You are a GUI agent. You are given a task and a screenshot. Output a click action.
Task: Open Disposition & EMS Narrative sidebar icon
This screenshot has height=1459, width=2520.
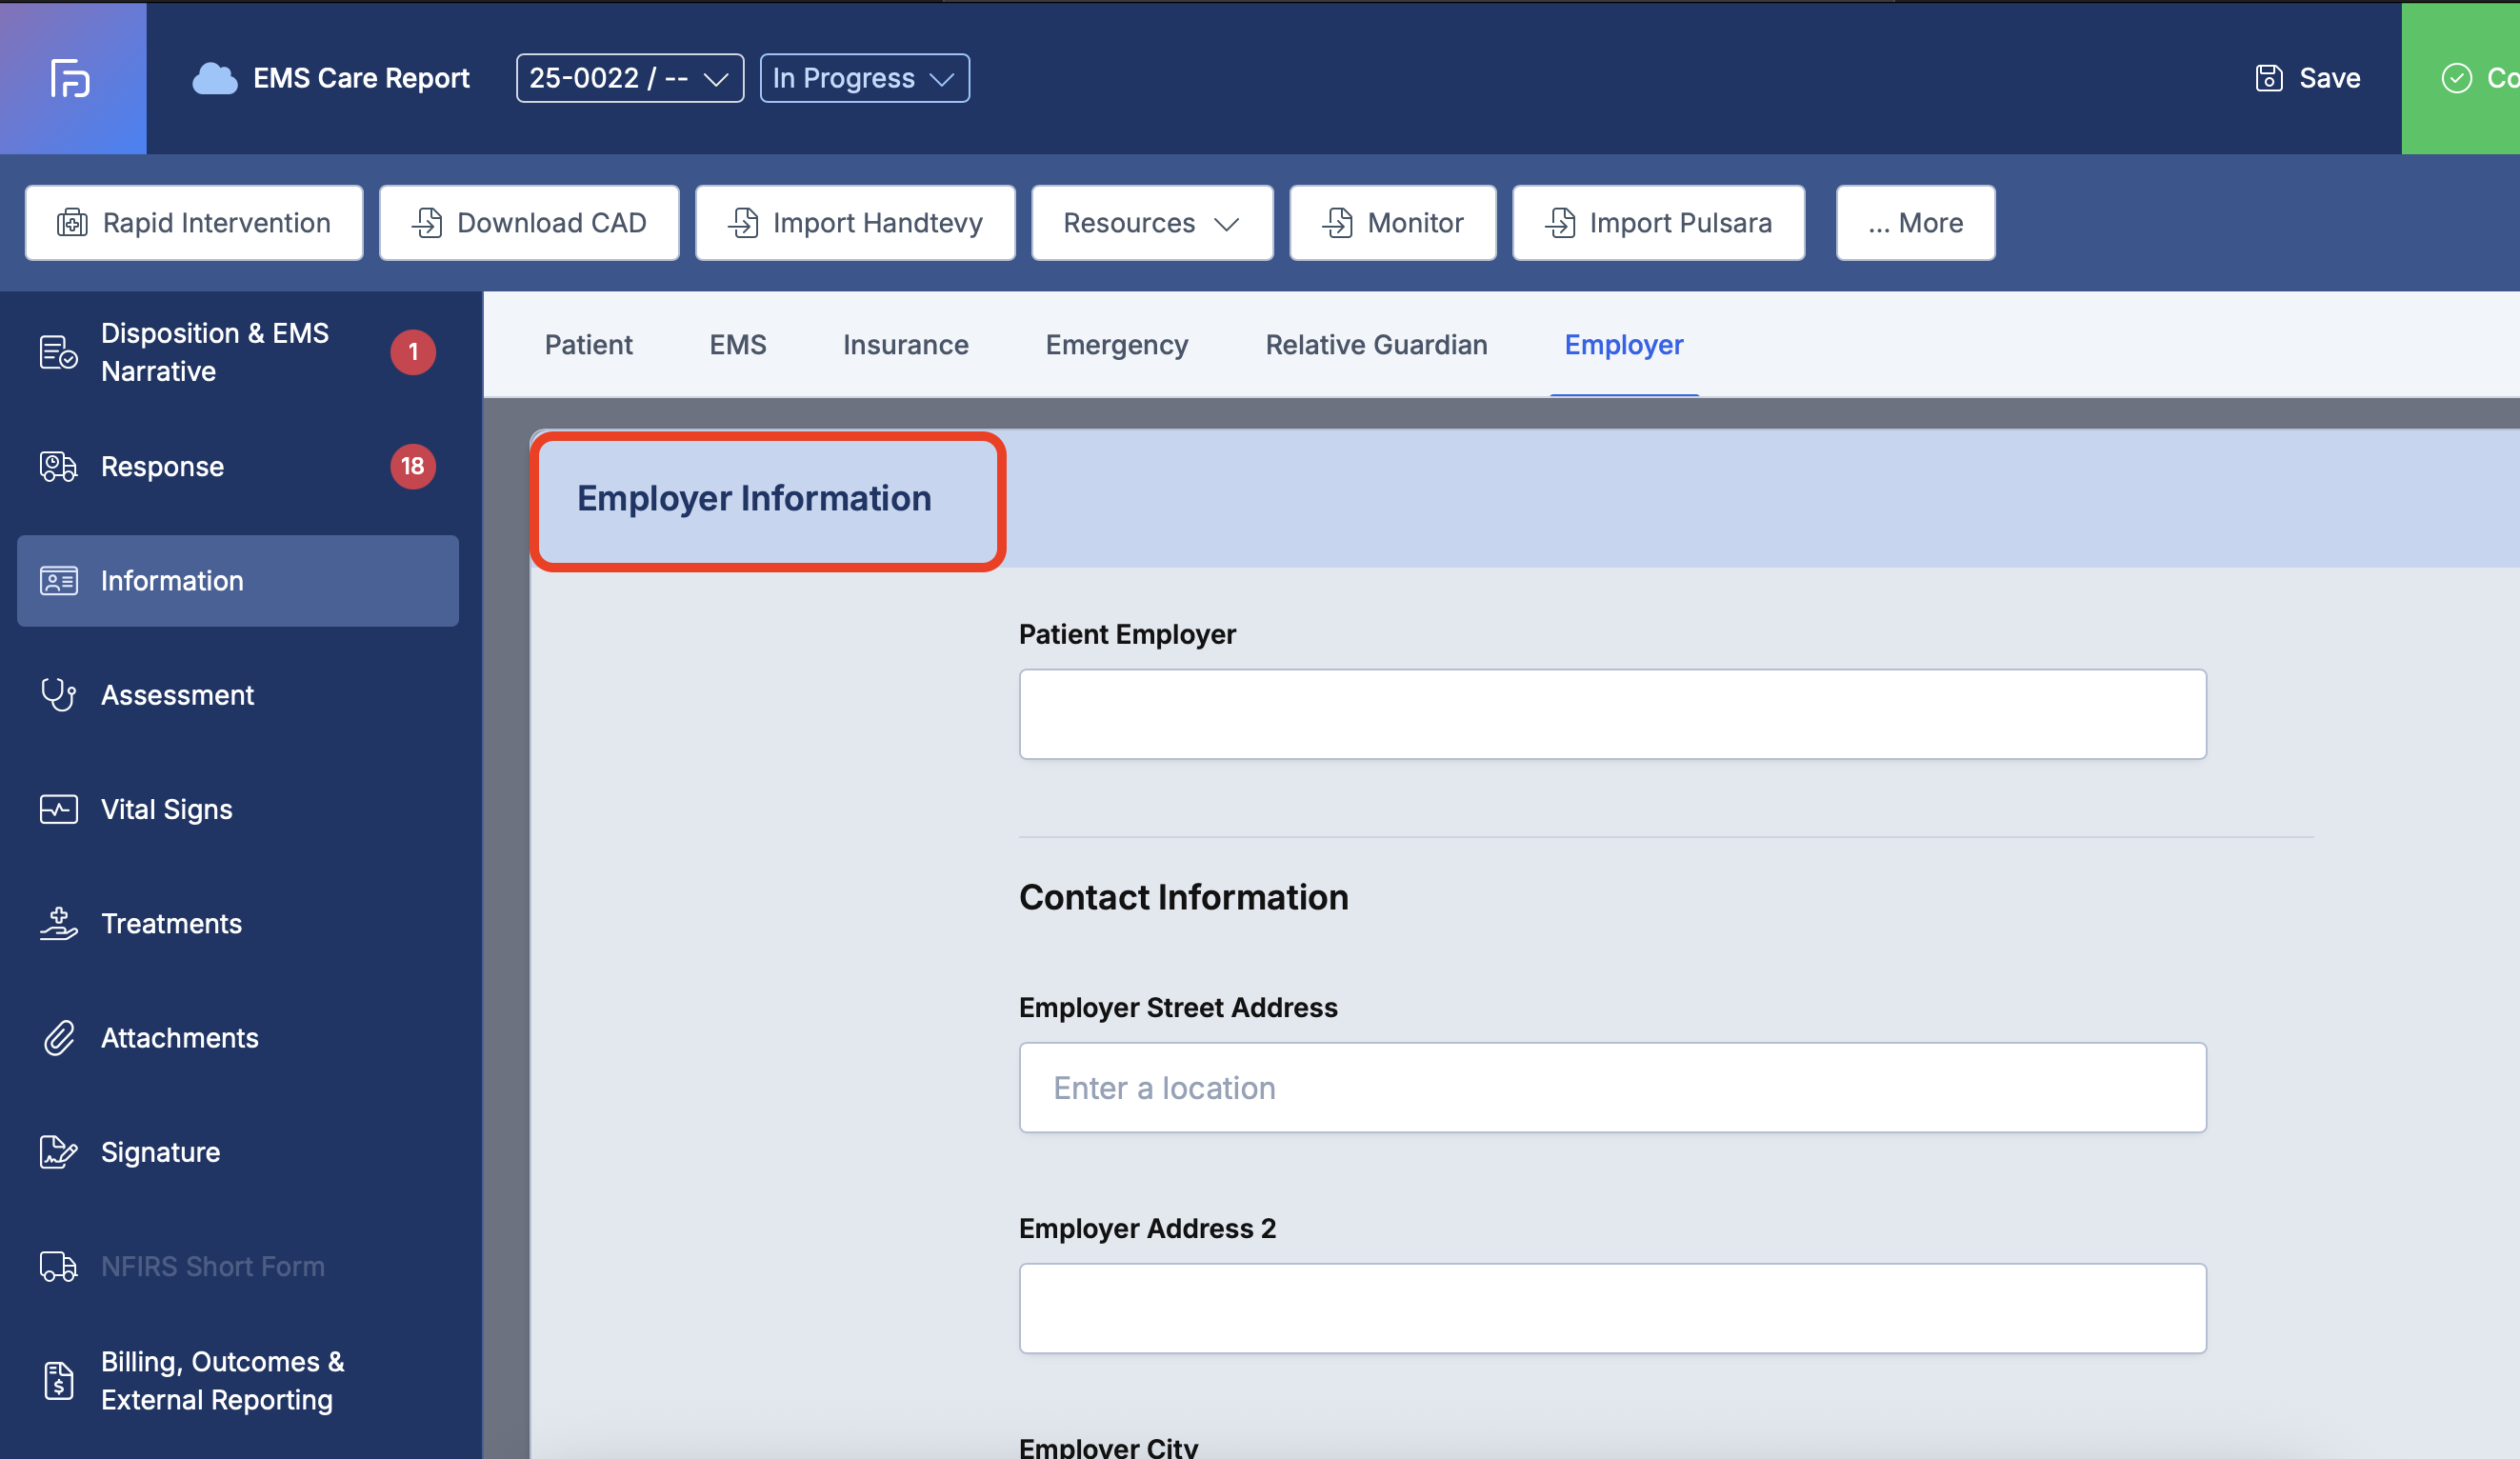(58, 352)
